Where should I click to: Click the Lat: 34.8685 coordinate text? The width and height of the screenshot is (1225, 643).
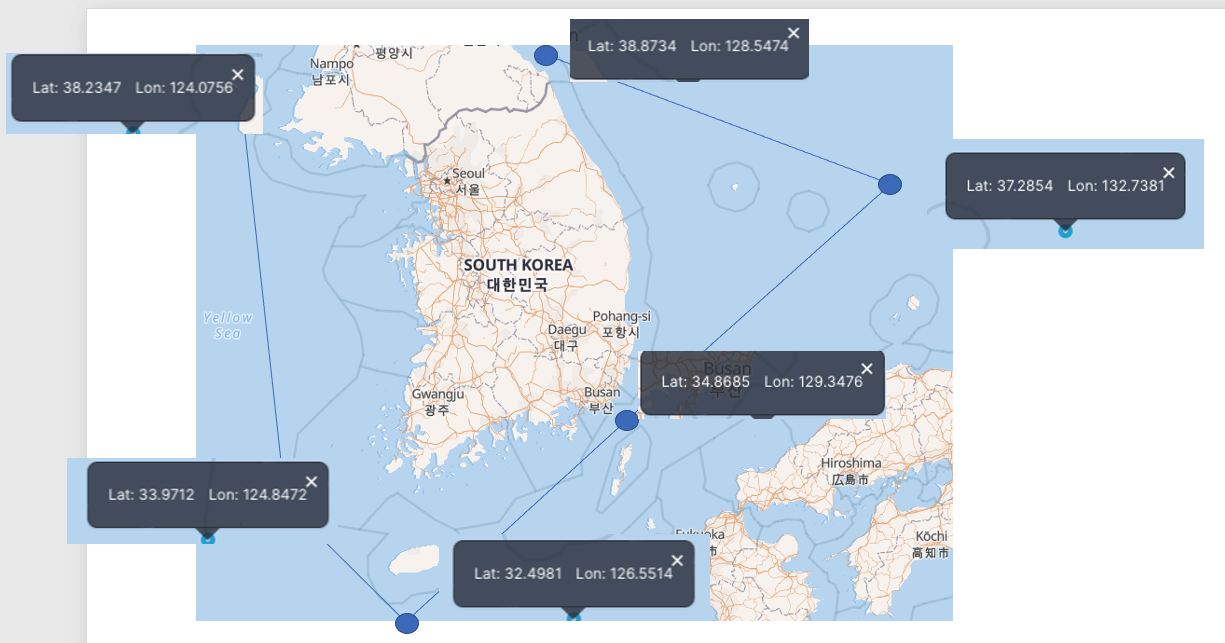pyautogui.click(x=706, y=381)
